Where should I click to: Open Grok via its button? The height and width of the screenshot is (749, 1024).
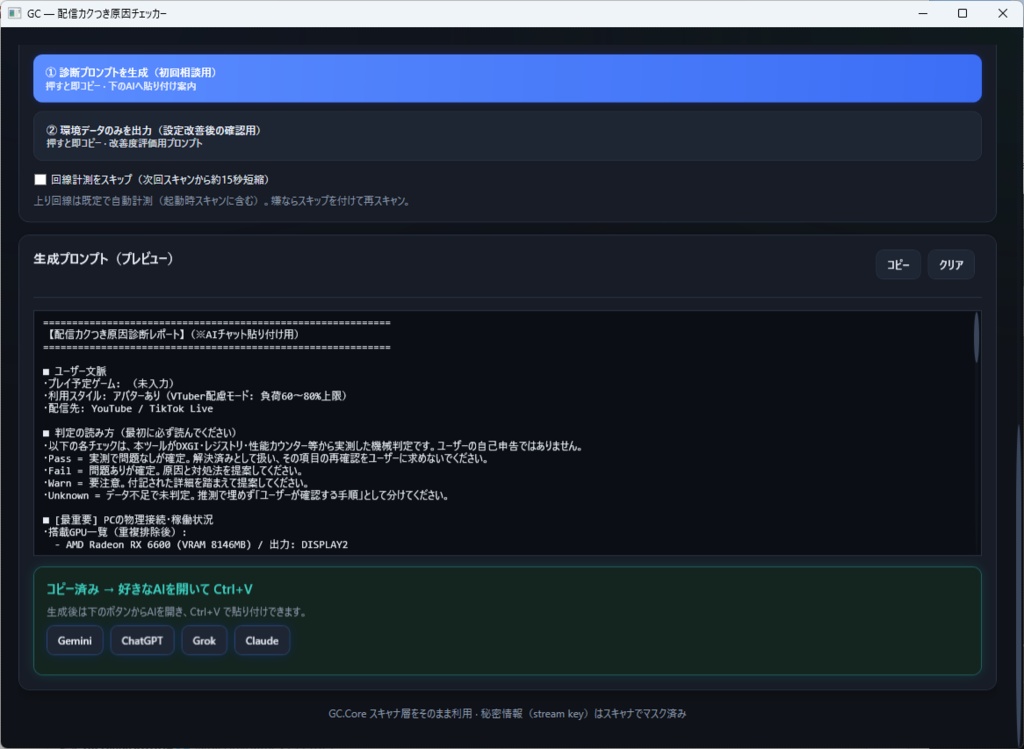coord(204,641)
